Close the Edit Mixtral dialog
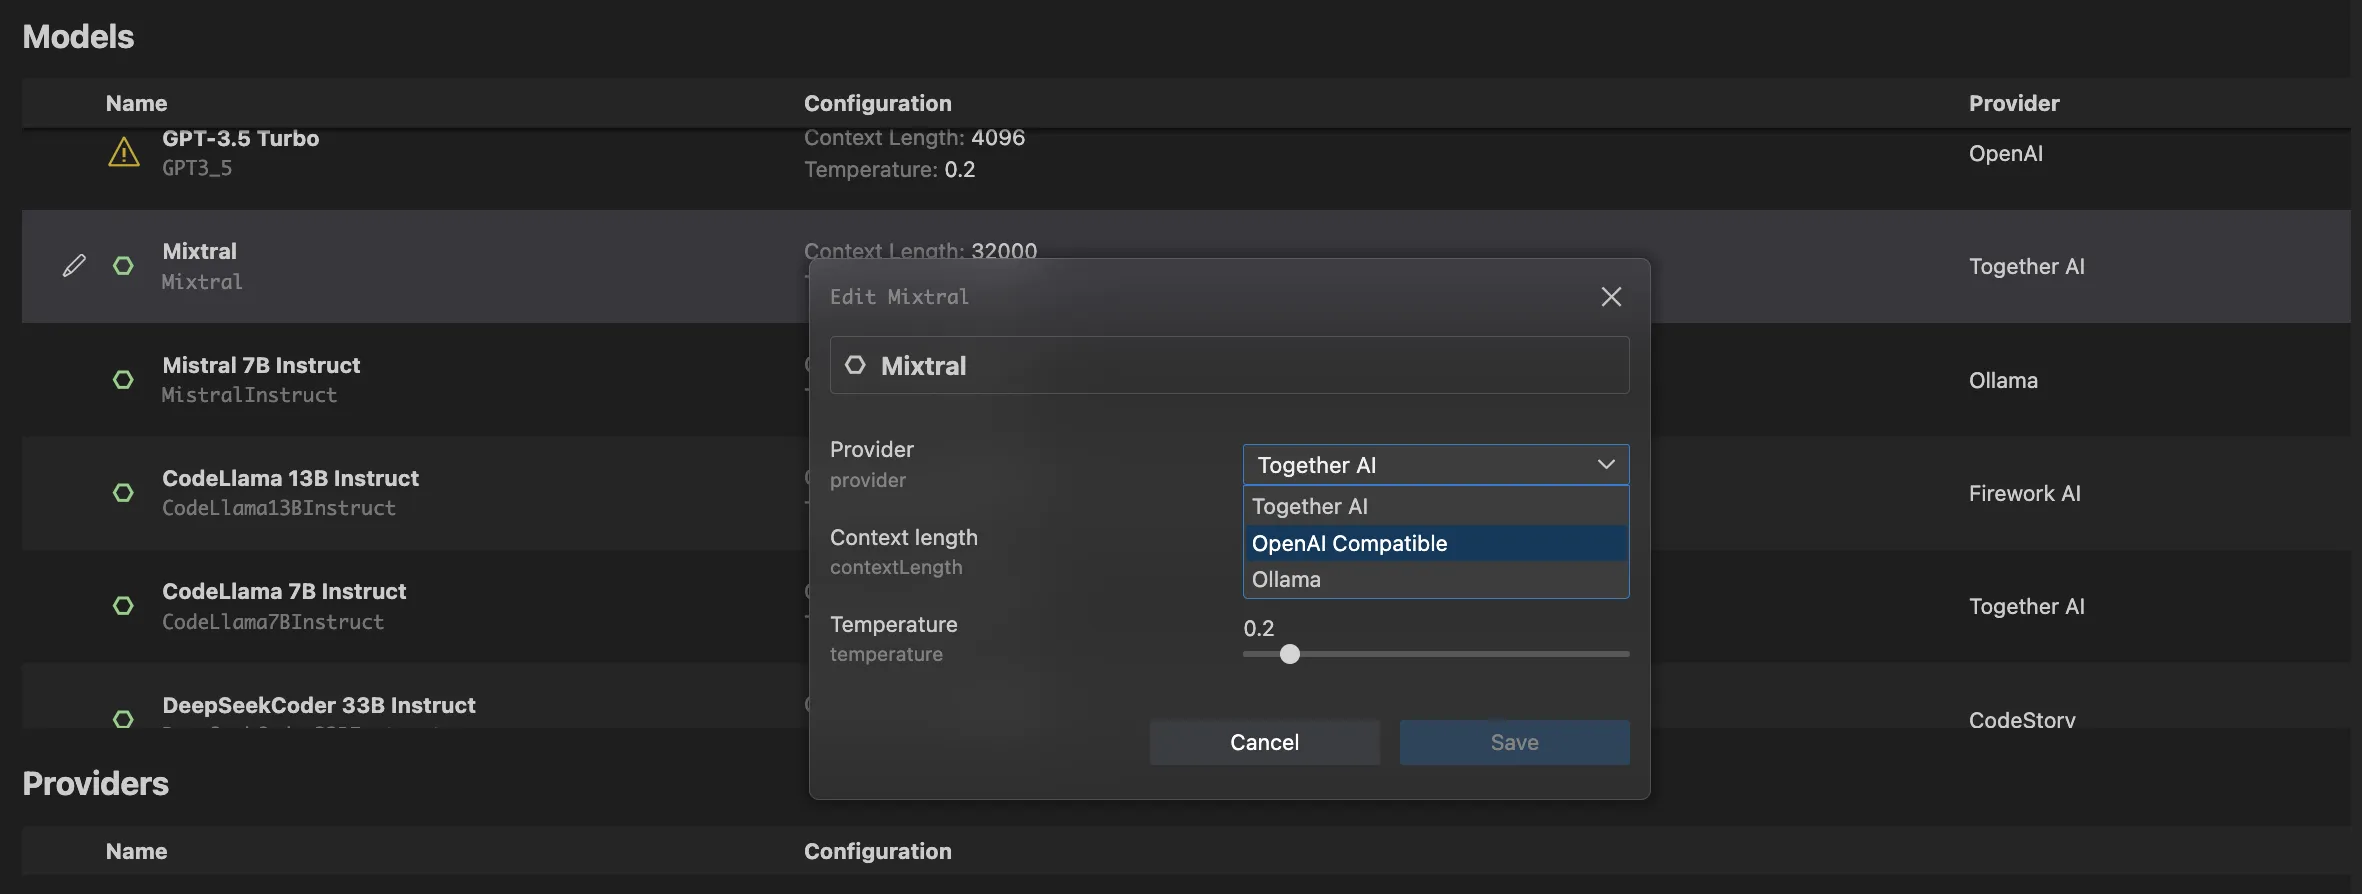The image size is (2362, 894). (1611, 297)
